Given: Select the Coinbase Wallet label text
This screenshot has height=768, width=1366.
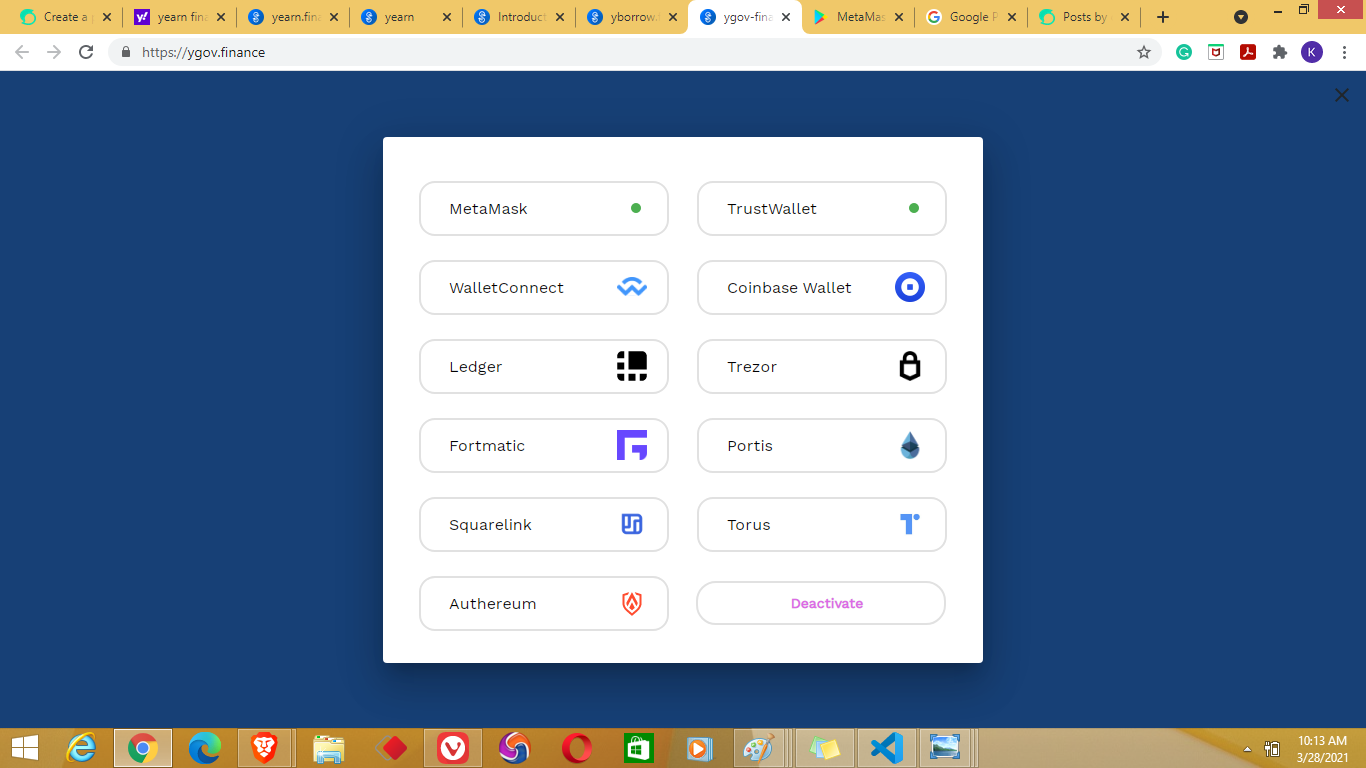Looking at the screenshot, I should [x=789, y=288].
